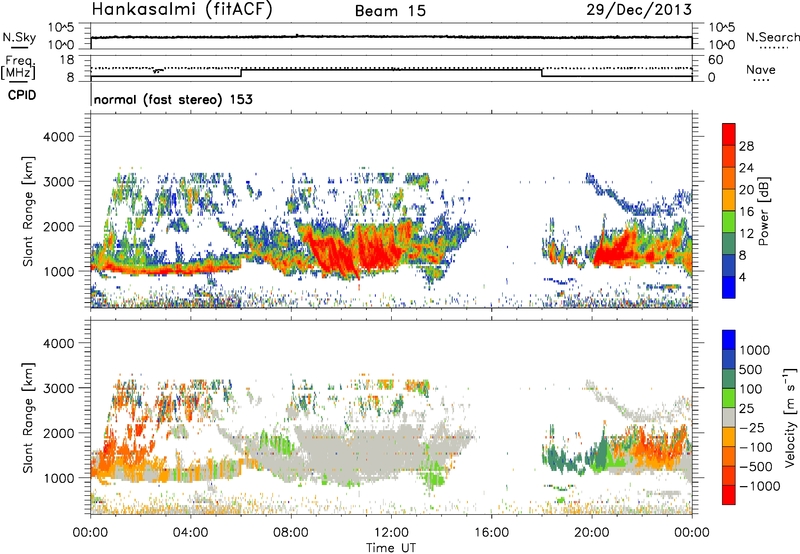800x554 pixels.
Task: Click the '18' frequency scale value
Action: click(67, 60)
